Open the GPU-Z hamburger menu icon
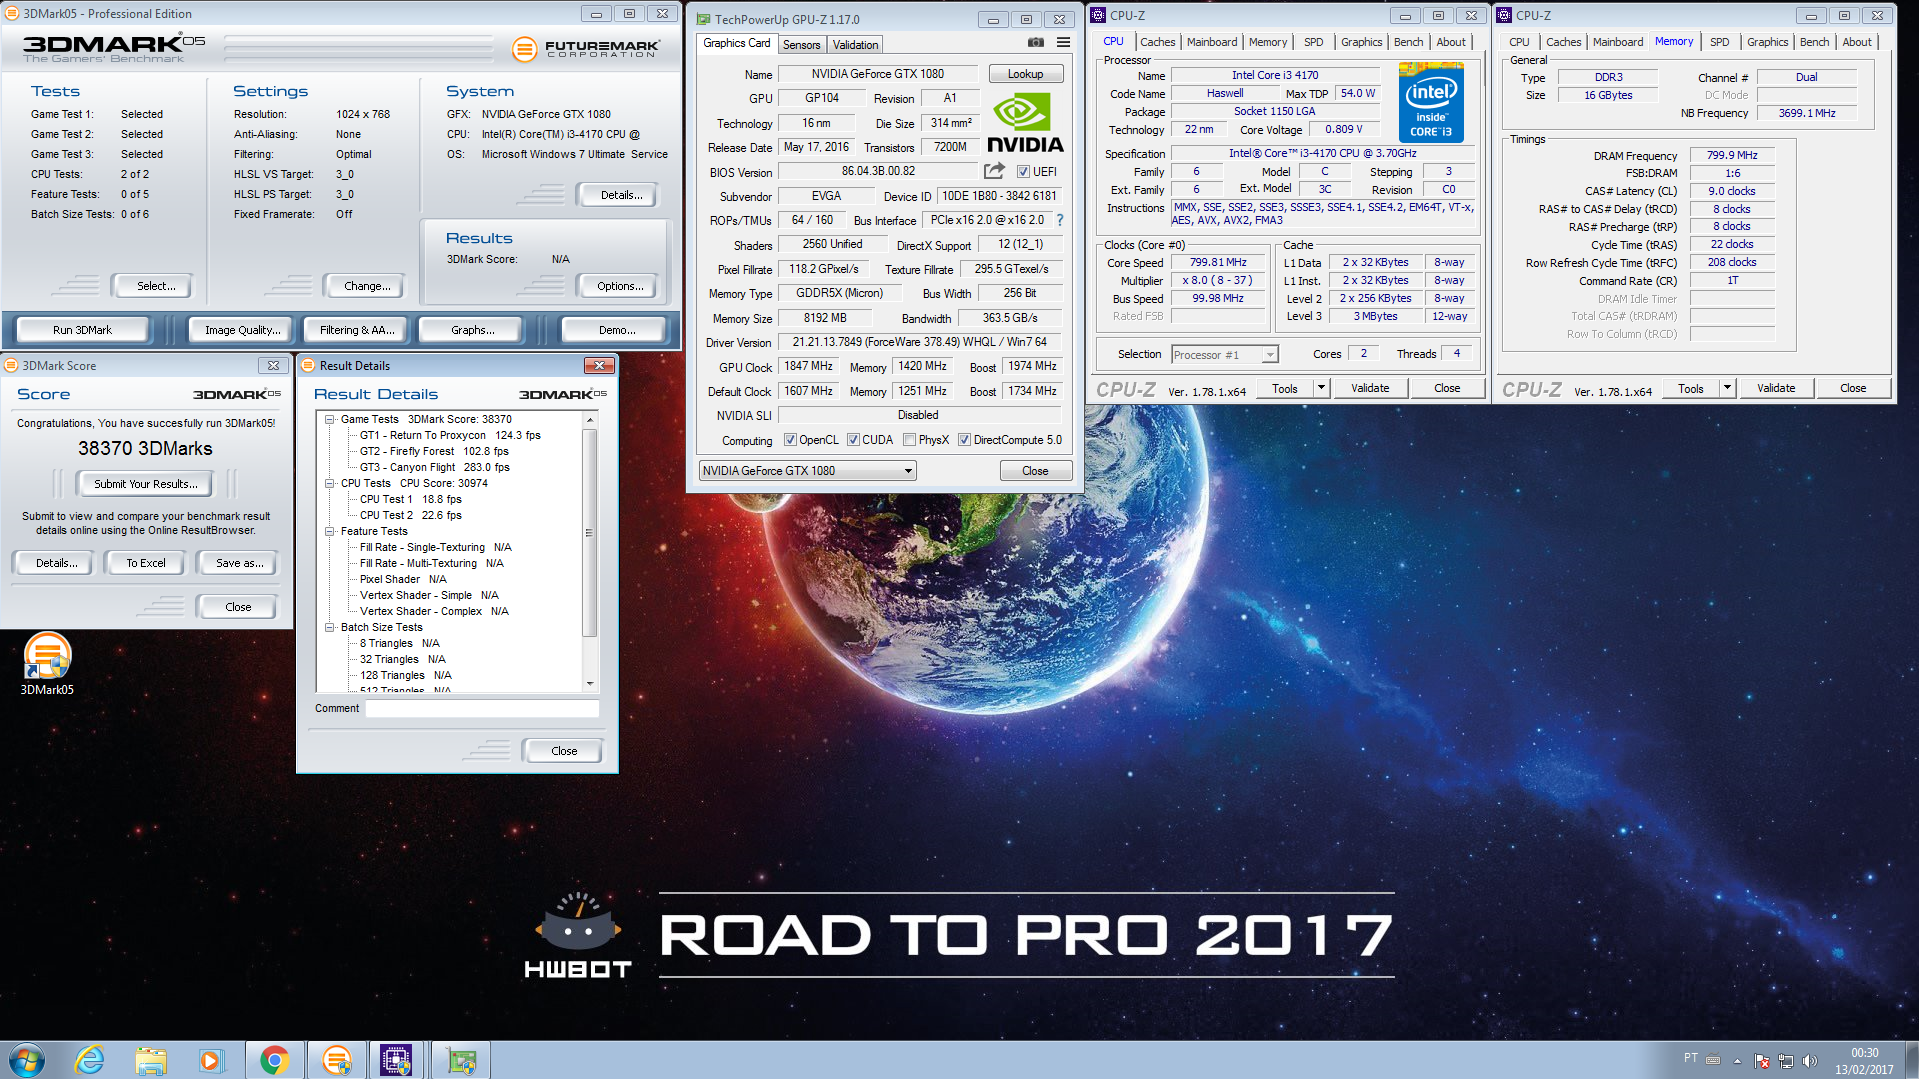1919x1079 pixels. (x=1063, y=42)
